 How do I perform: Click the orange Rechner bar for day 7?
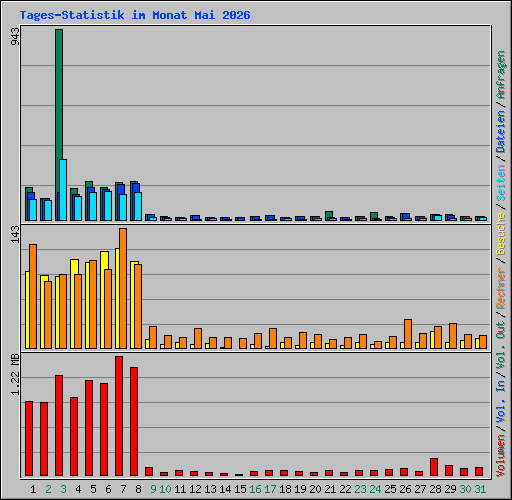tap(123, 289)
